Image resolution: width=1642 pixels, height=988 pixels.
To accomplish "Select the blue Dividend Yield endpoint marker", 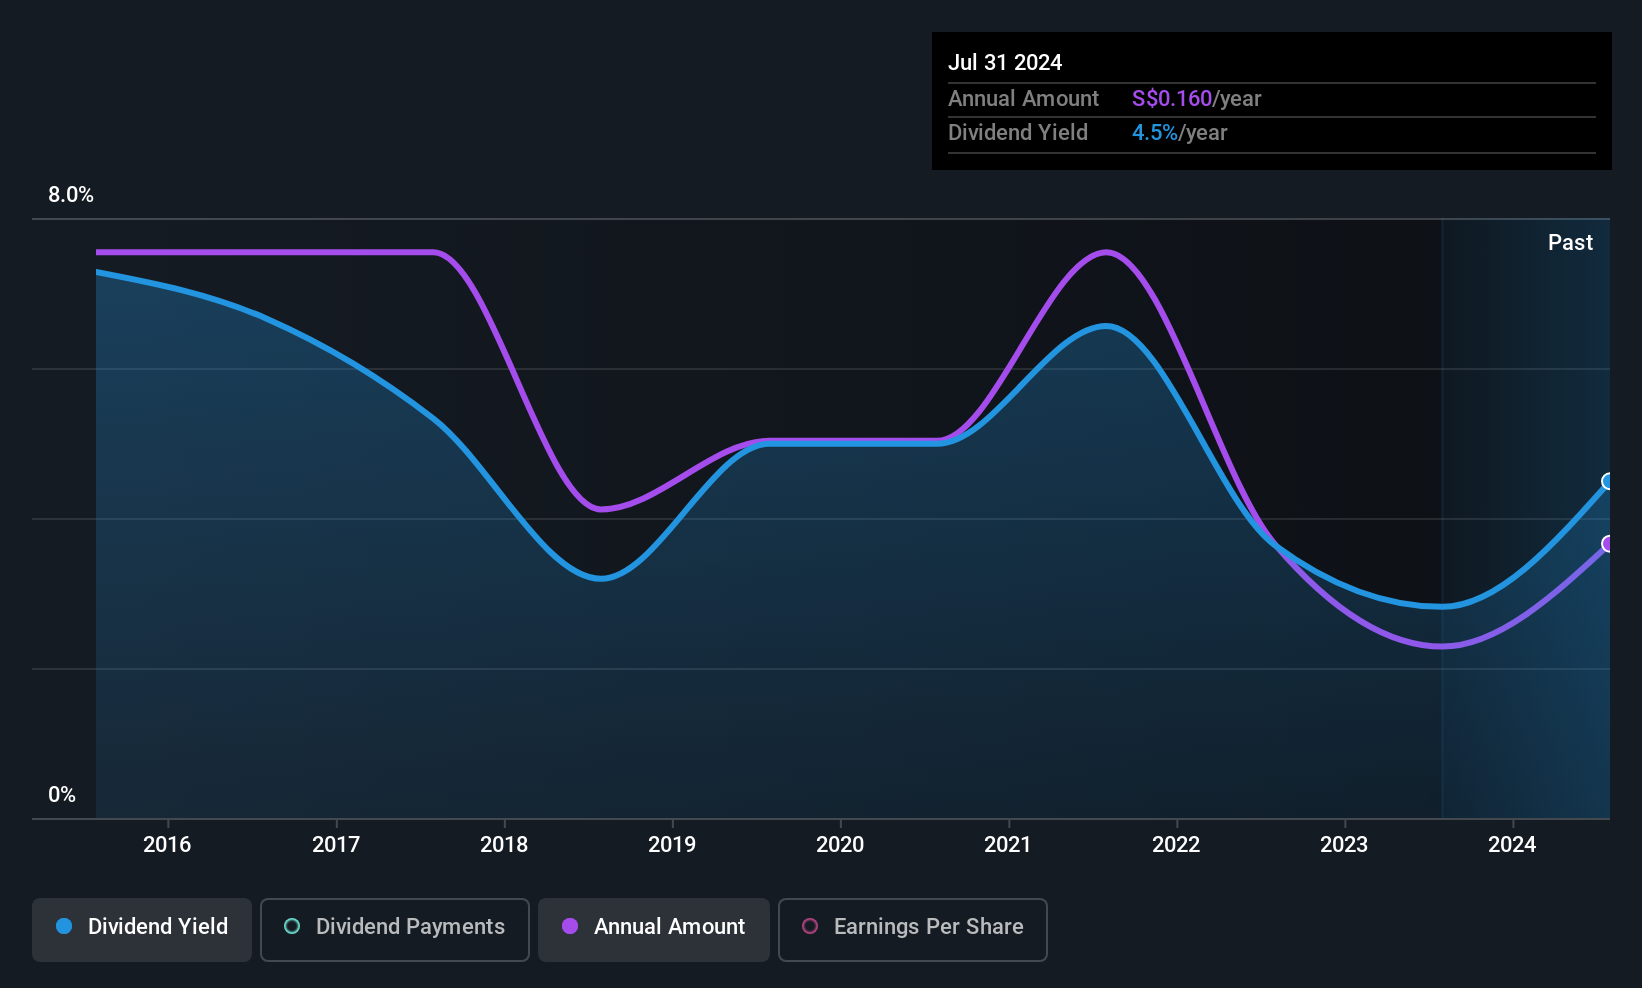I will click(x=1608, y=481).
